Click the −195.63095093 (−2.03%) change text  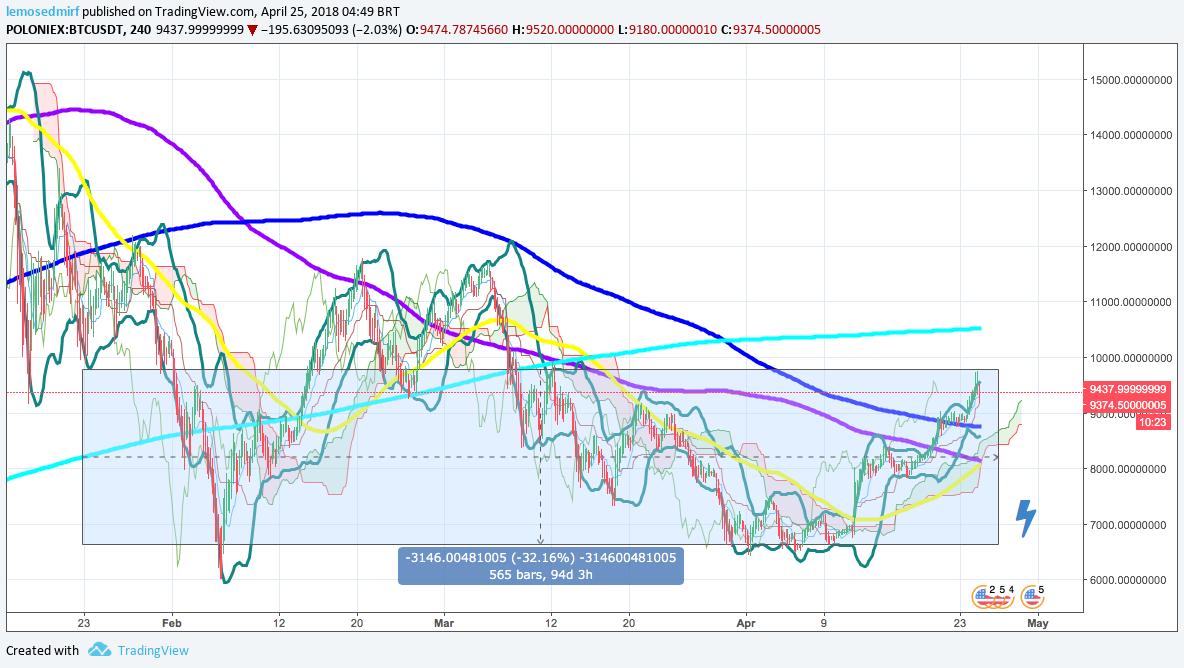tap(331, 30)
